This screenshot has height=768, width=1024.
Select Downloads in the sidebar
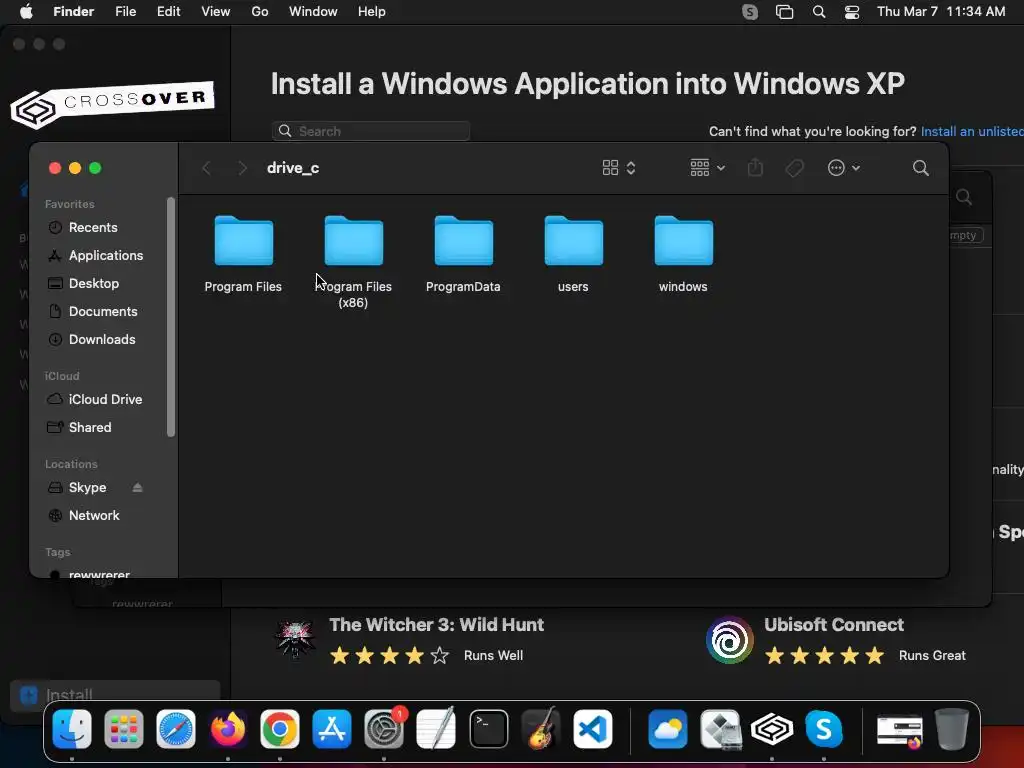(103, 340)
